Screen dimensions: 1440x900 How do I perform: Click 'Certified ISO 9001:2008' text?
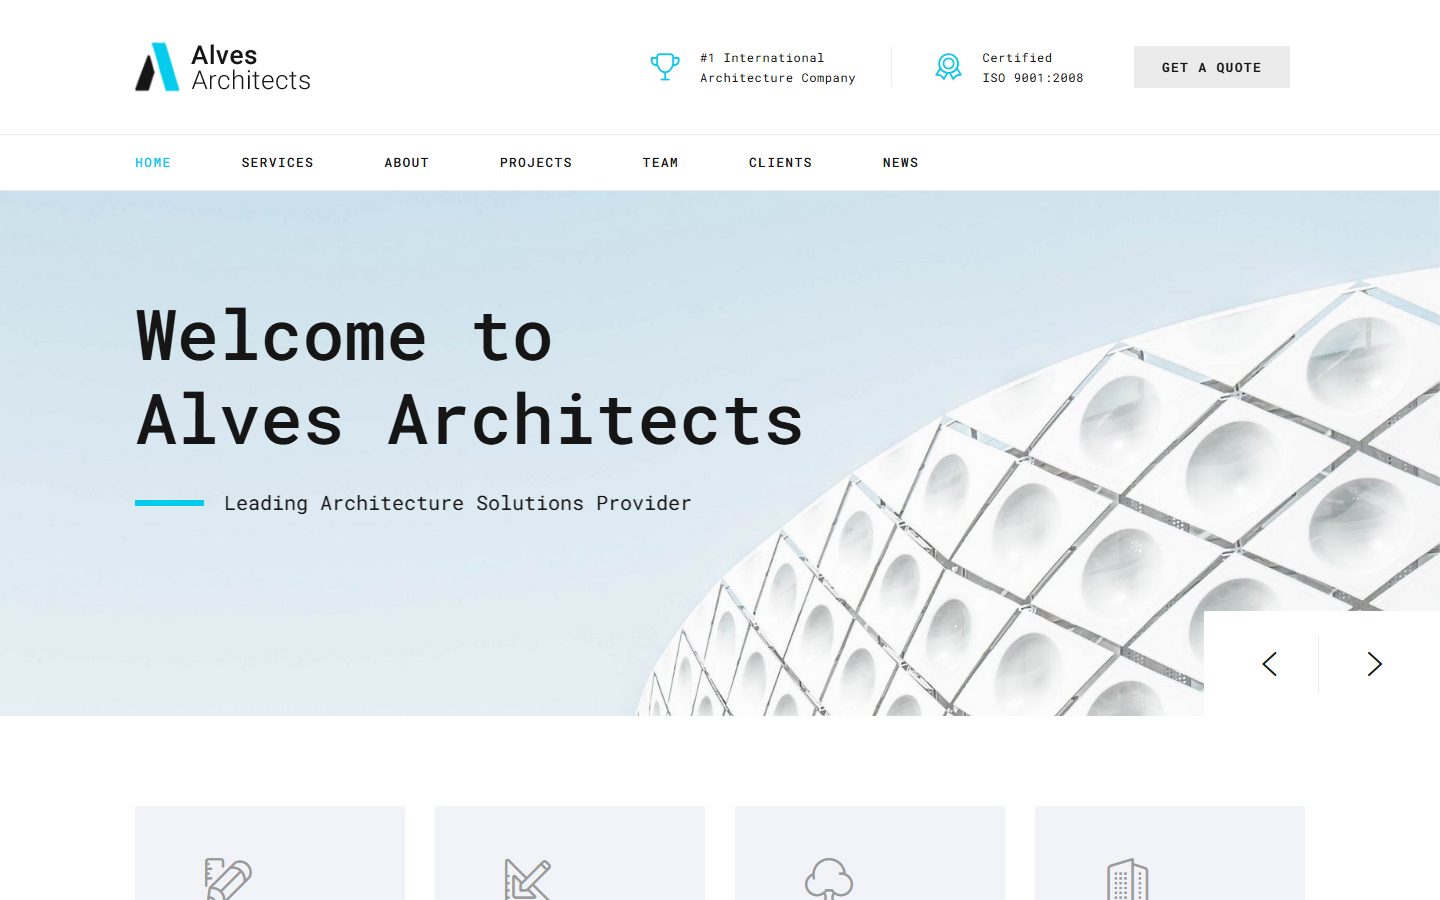[1033, 68]
